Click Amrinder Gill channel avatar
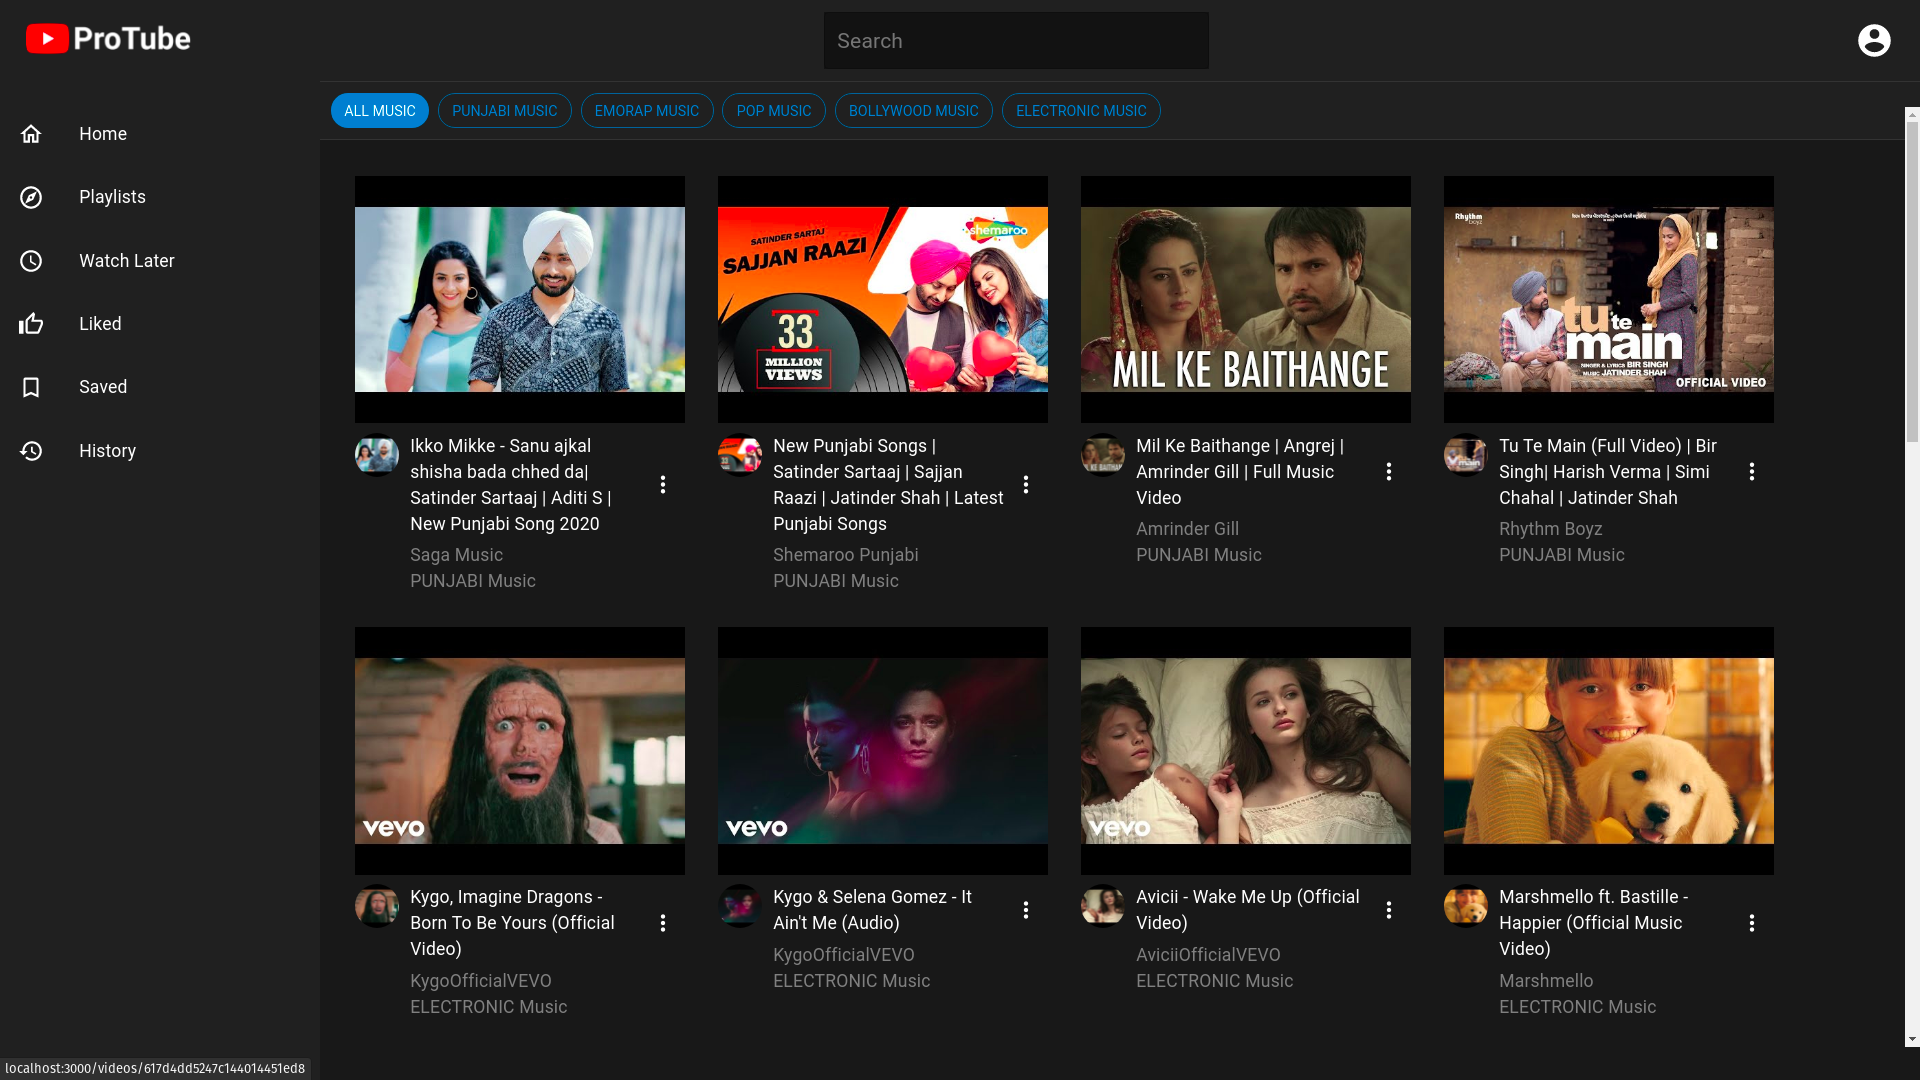The width and height of the screenshot is (1920, 1080). 1103,455
